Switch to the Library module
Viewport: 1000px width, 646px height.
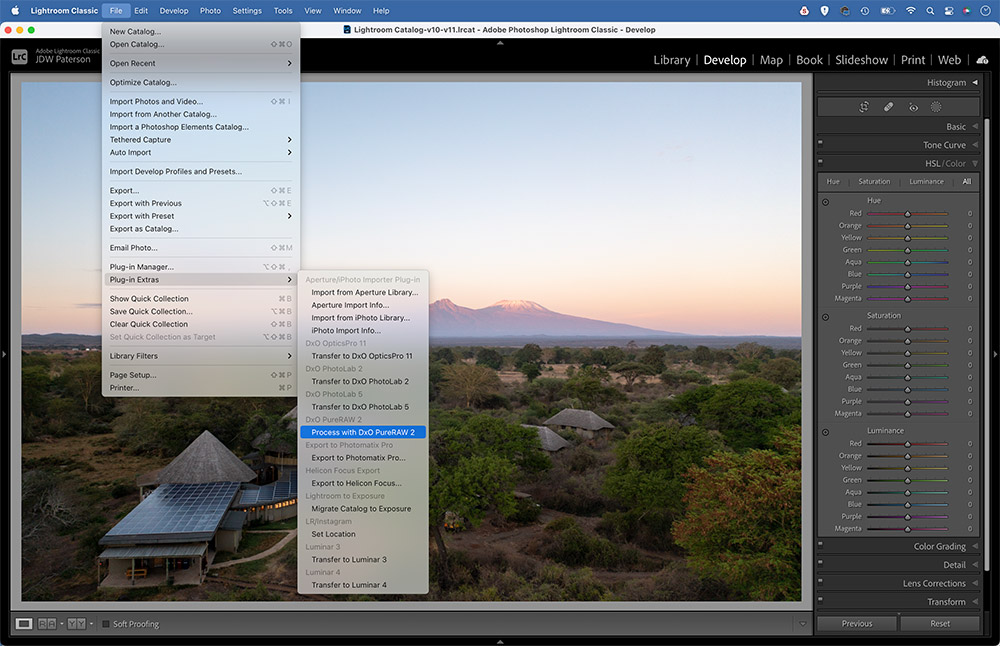(672, 60)
